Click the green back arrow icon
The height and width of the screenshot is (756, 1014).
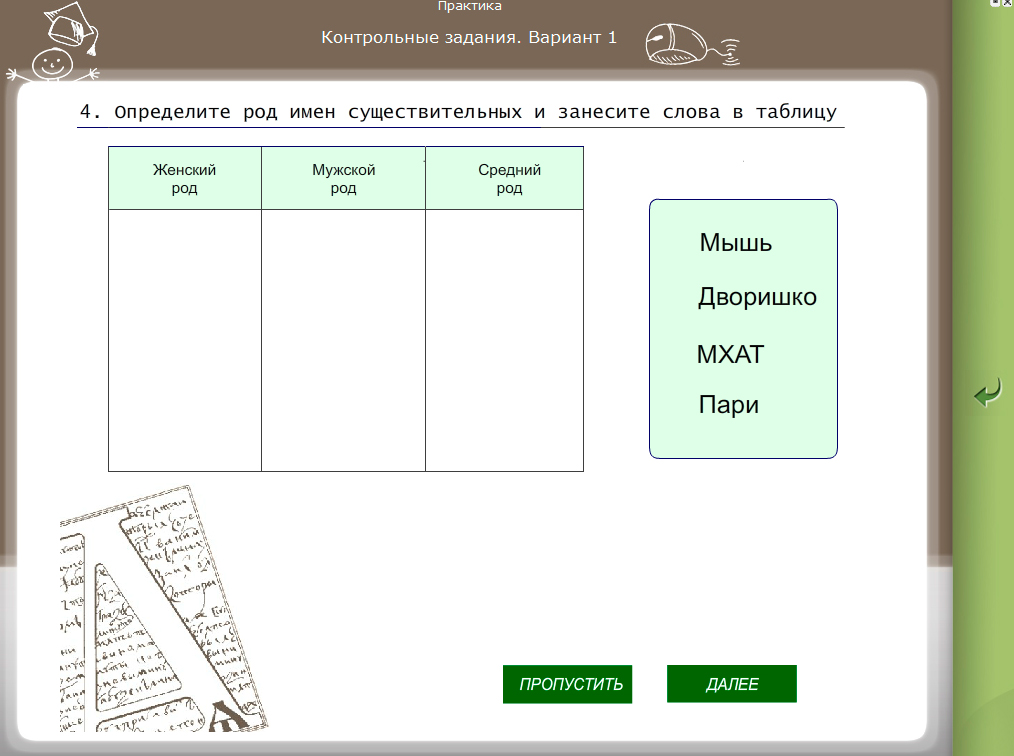[x=987, y=393]
